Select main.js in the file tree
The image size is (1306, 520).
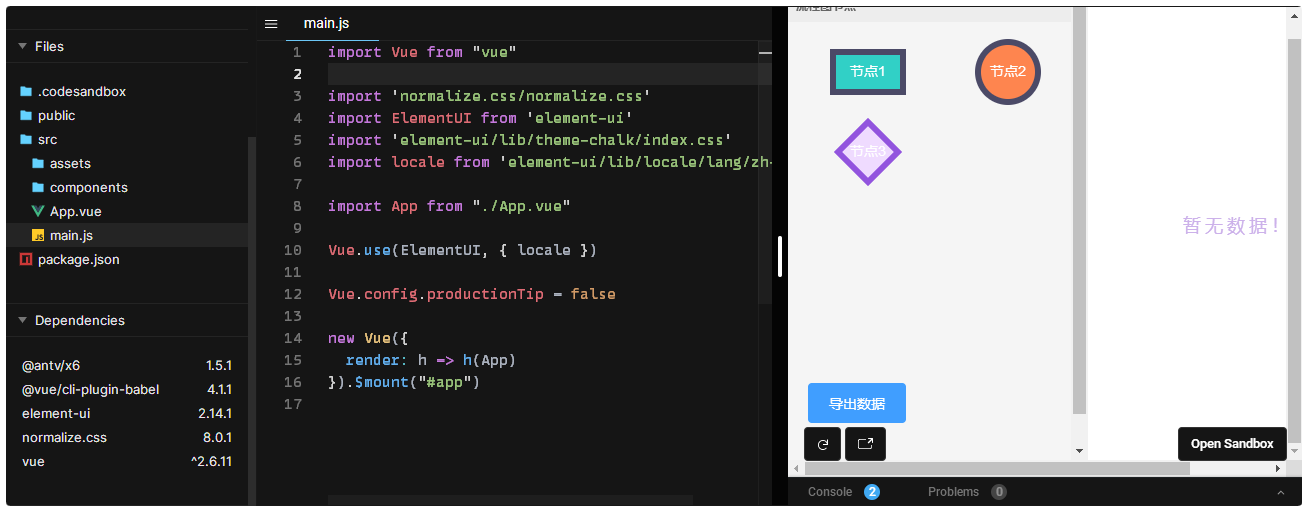[x=127, y=235]
